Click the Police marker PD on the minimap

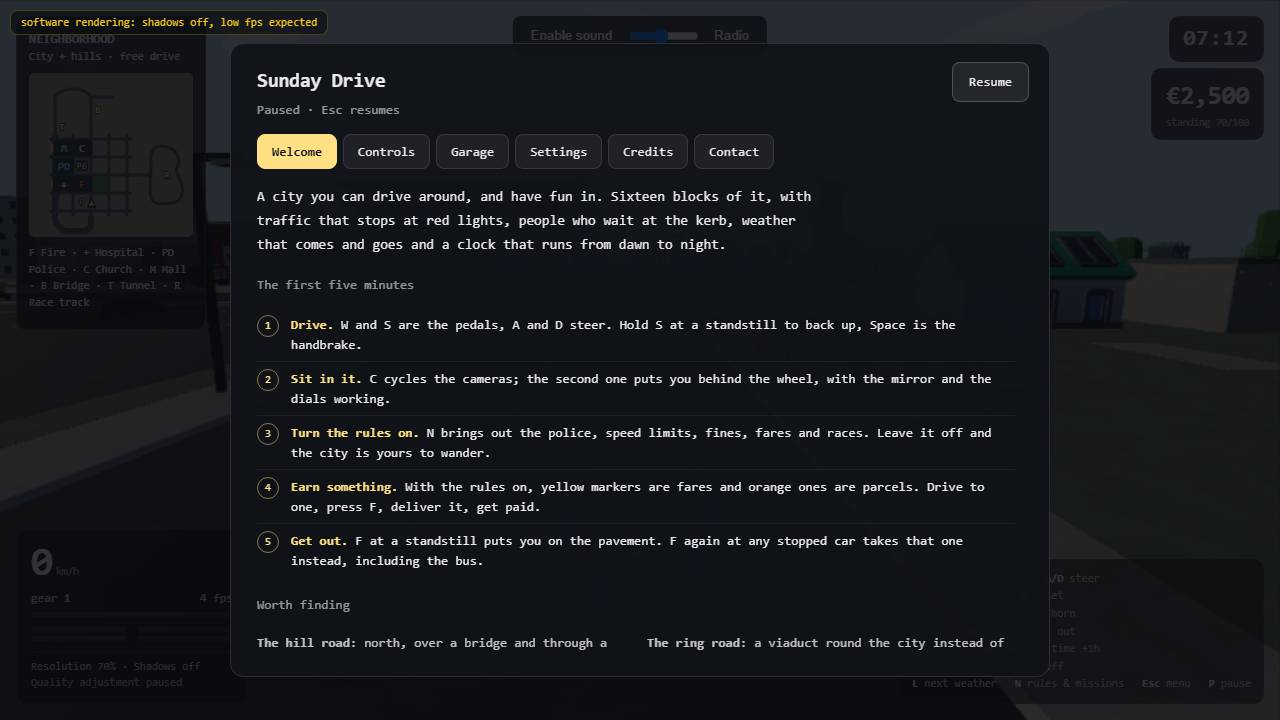[x=64, y=167]
